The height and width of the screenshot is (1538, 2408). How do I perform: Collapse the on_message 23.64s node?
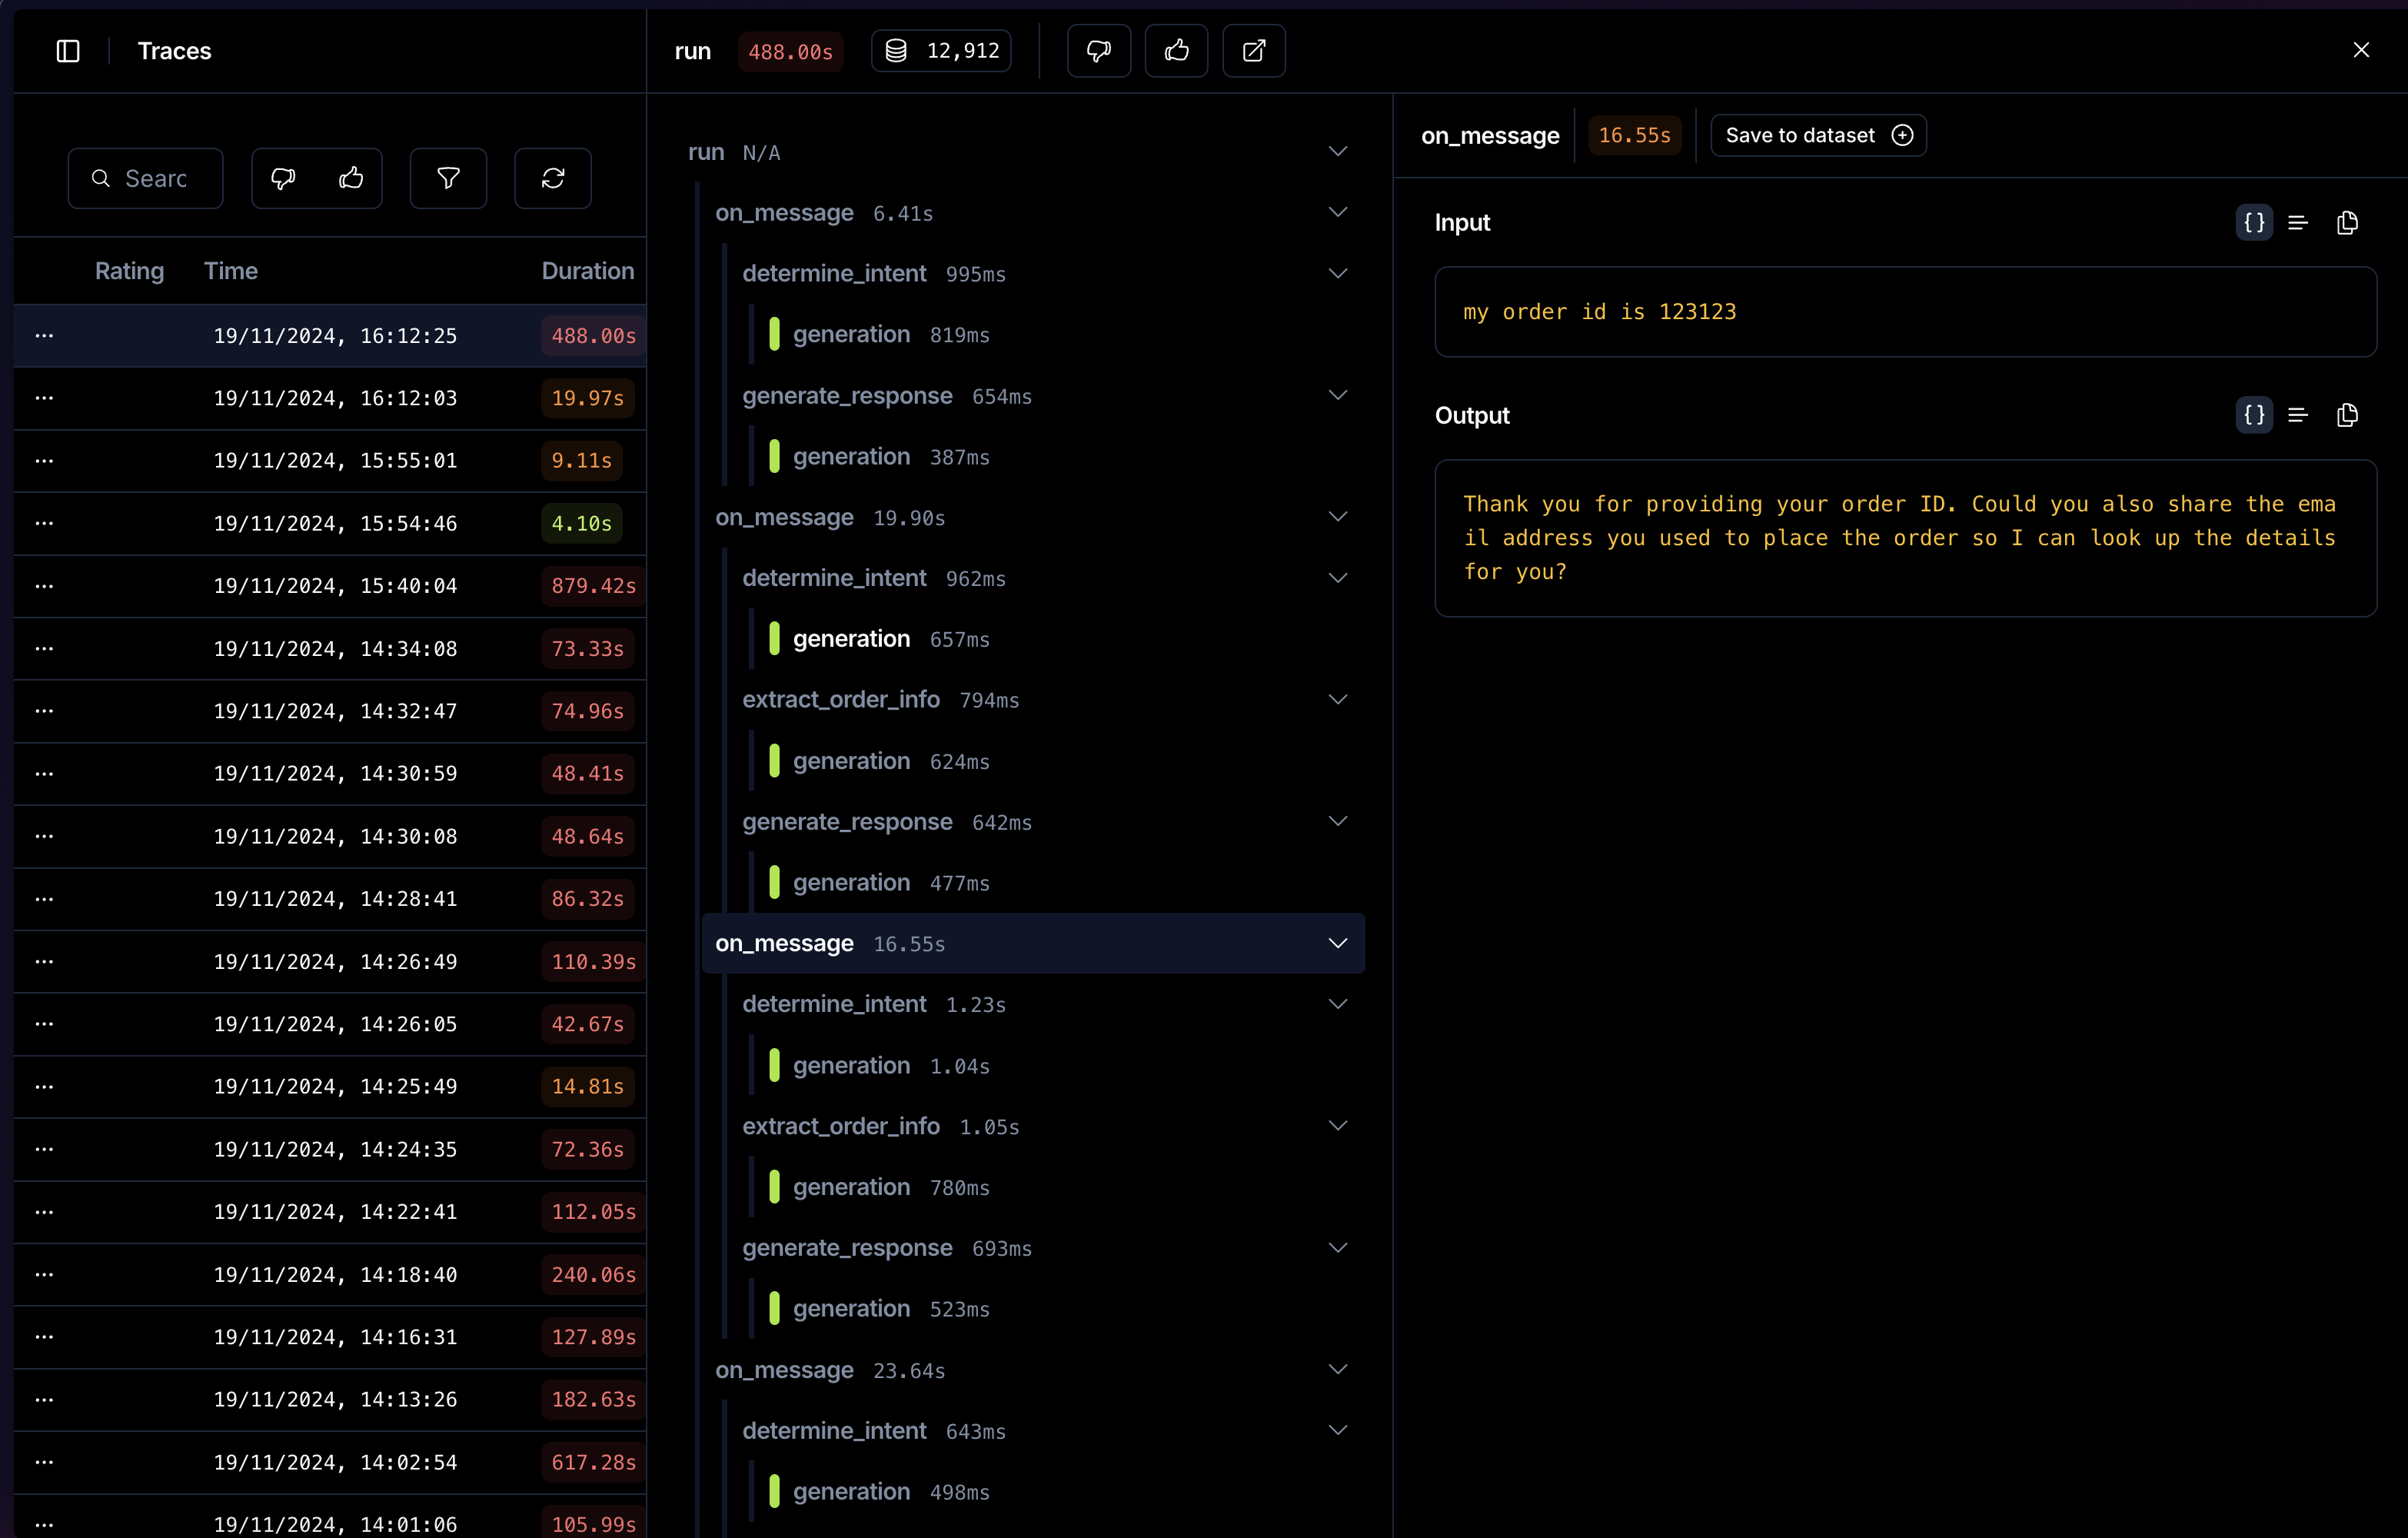pyautogui.click(x=1337, y=1370)
